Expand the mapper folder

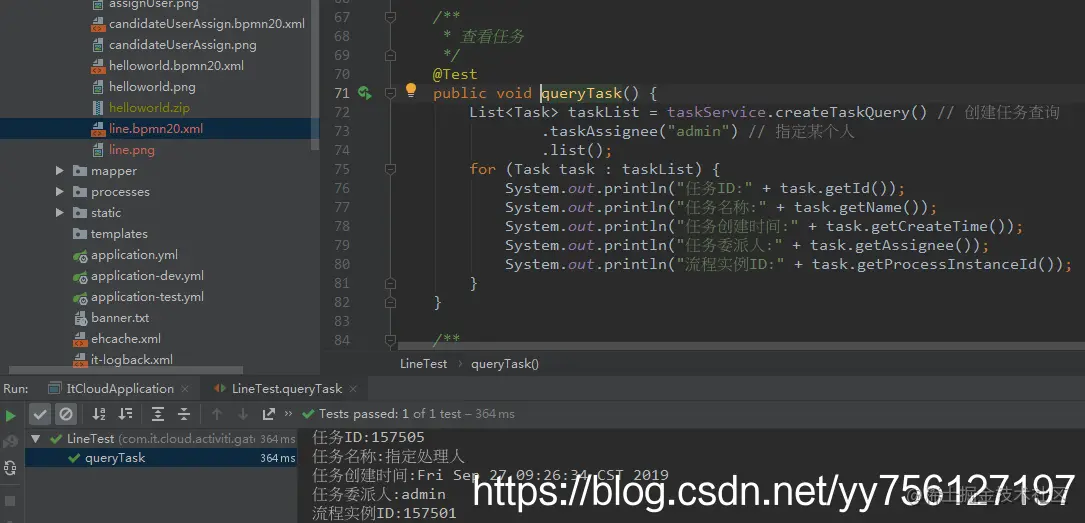[x=60, y=171]
